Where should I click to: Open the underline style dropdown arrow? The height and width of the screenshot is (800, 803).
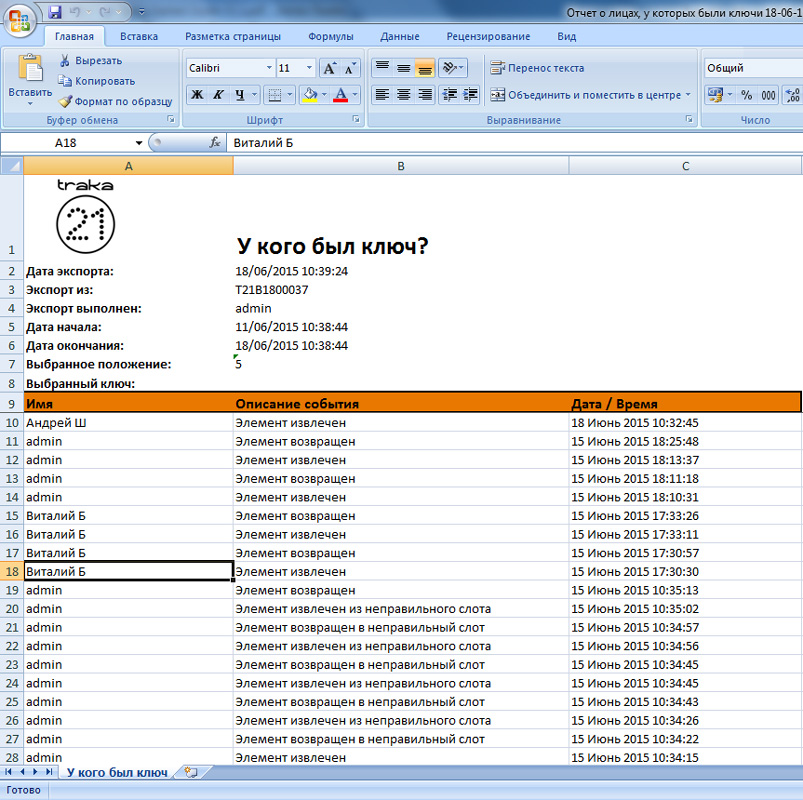coord(255,95)
